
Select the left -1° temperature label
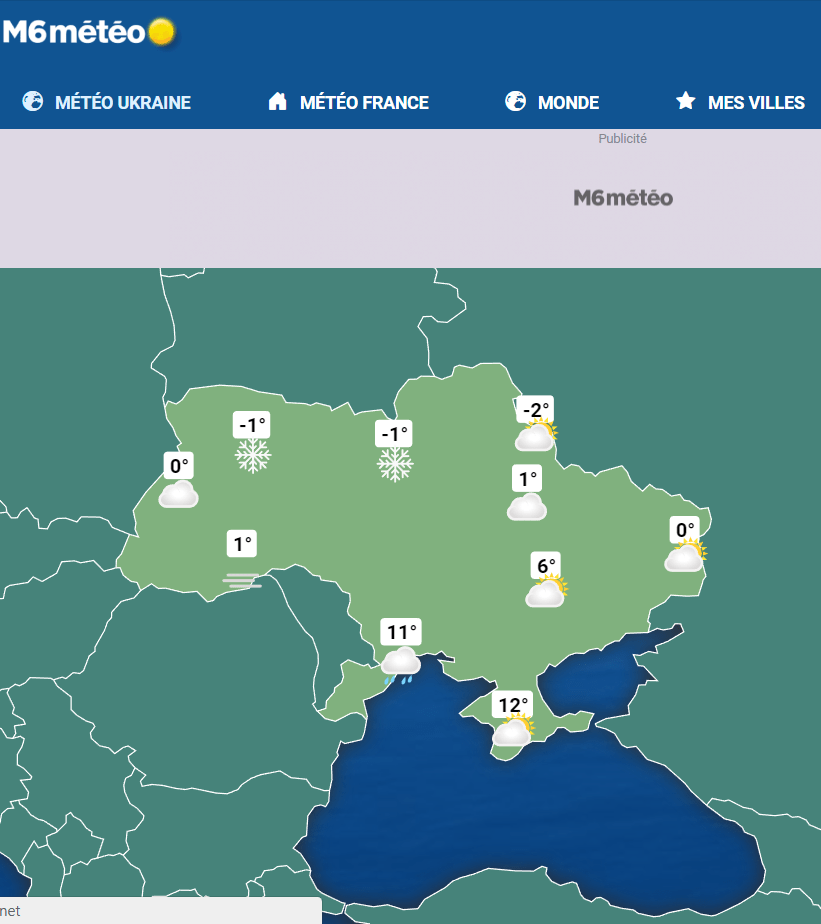click(x=252, y=425)
